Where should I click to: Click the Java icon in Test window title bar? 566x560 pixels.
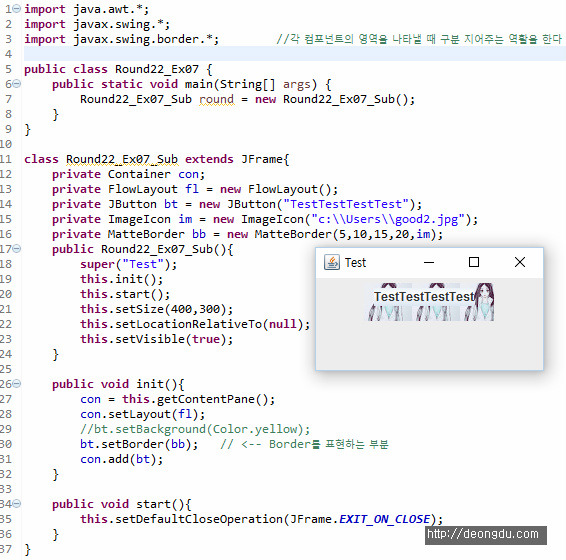click(x=331, y=262)
